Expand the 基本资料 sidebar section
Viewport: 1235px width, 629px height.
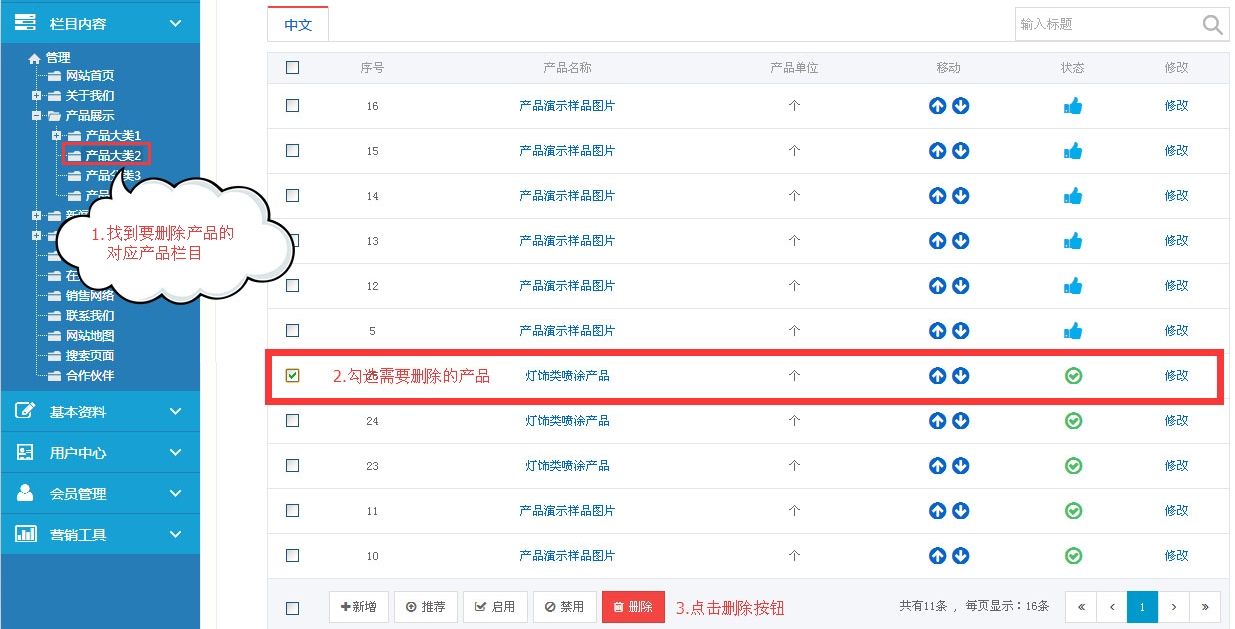click(100, 412)
